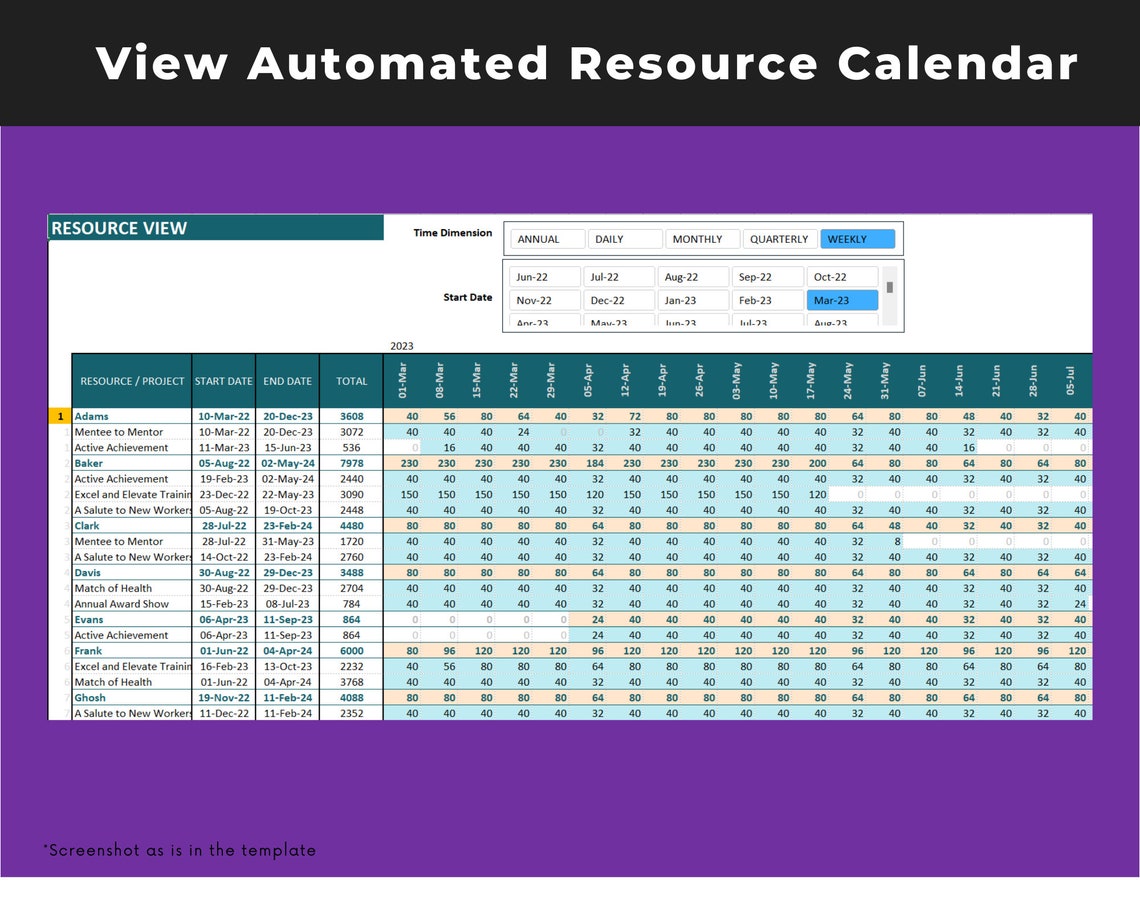Click the 05-Apr week column header
The height and width of the screenshot is (912, 1140).
click(587, 381)
